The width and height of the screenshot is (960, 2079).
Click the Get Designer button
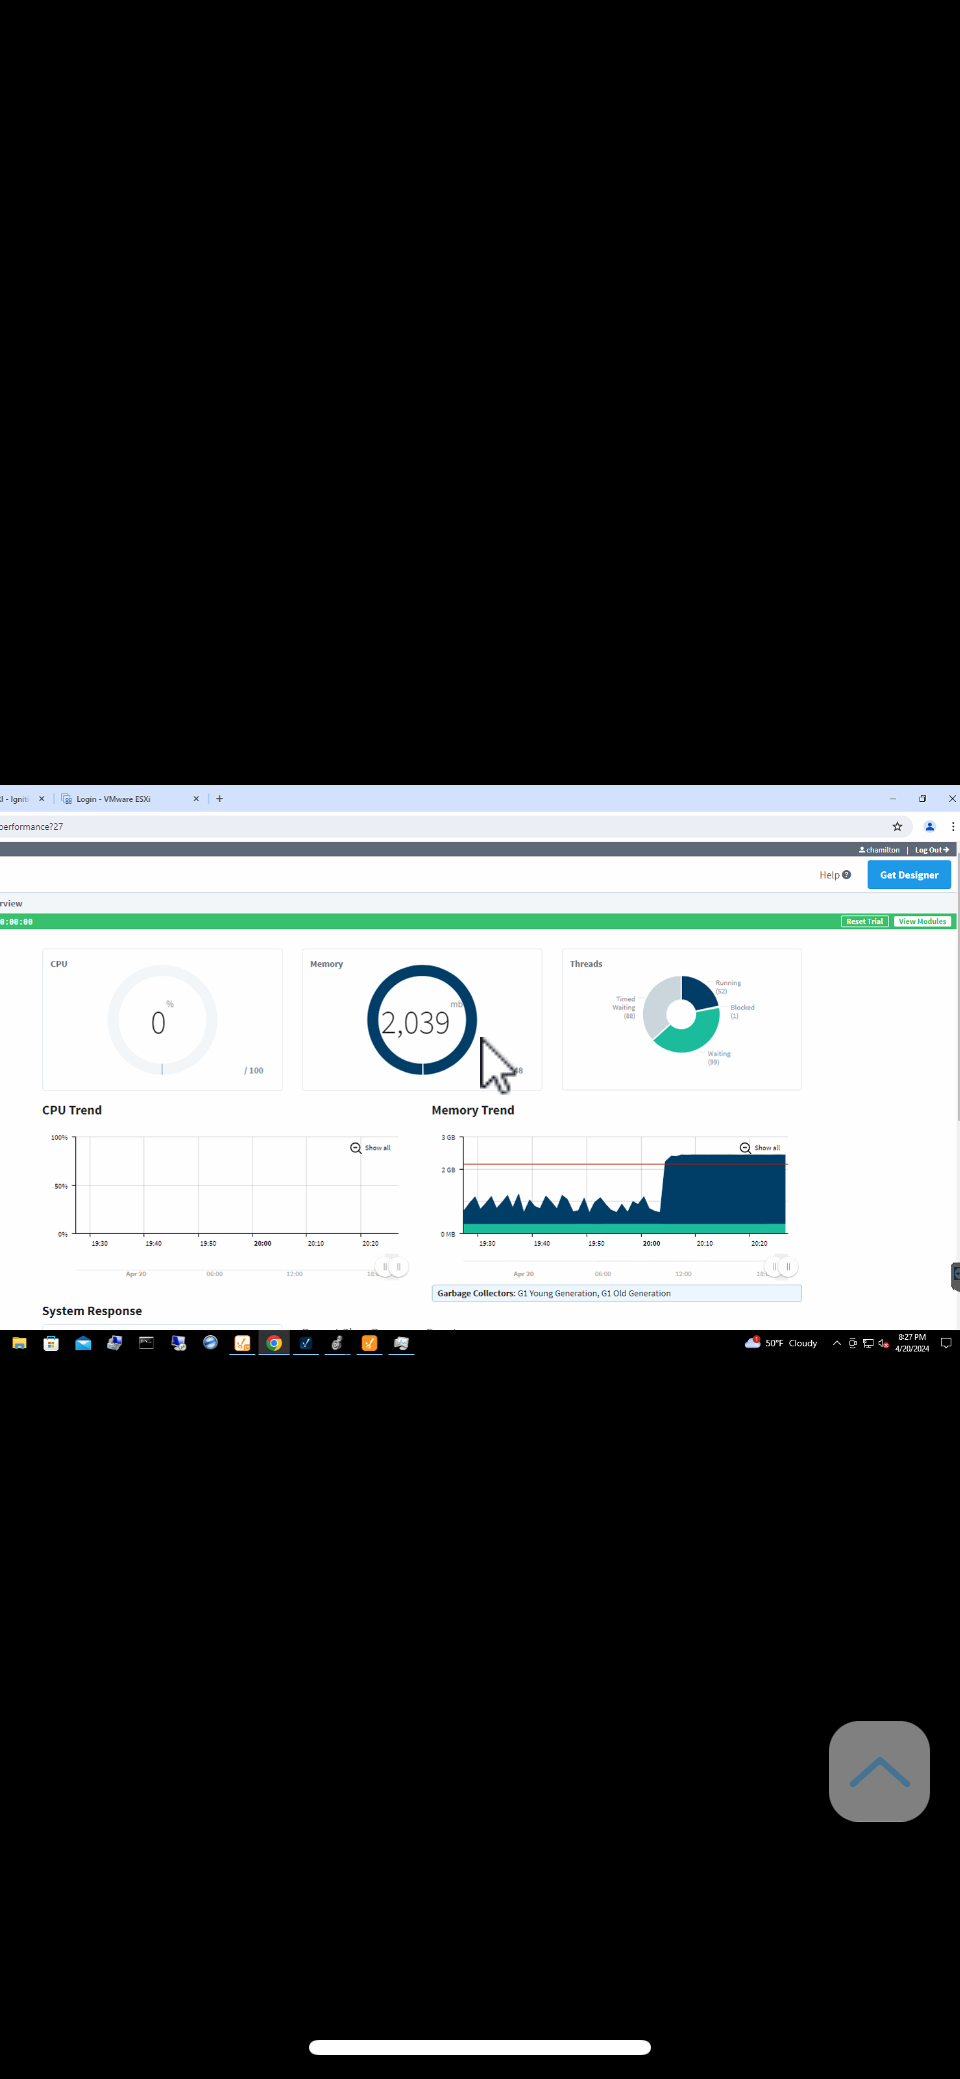(x=909, y=875)
